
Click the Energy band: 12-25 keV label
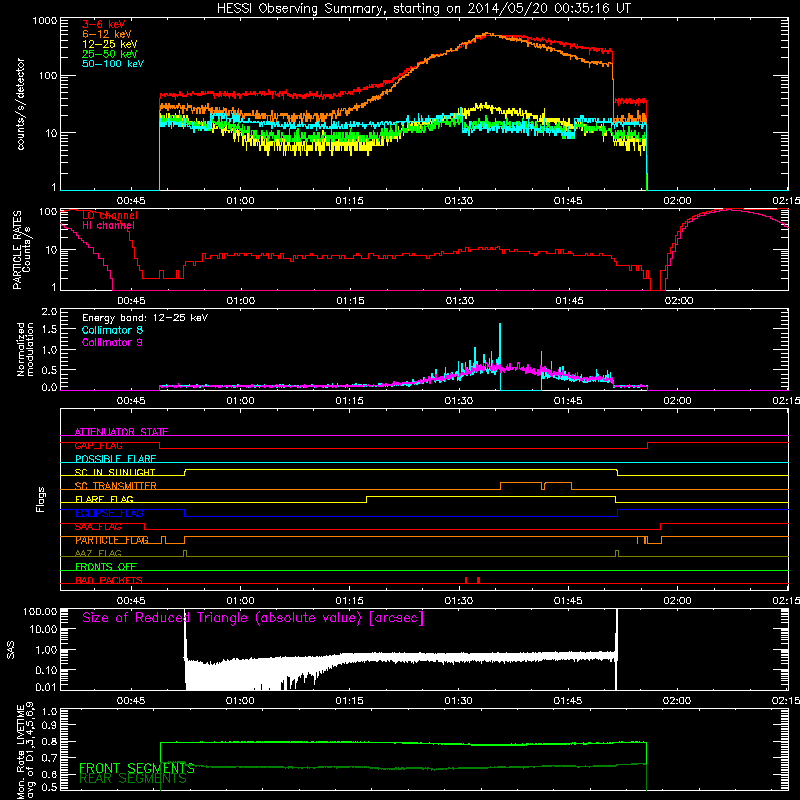pyautogui.click(x=145, y=318)
